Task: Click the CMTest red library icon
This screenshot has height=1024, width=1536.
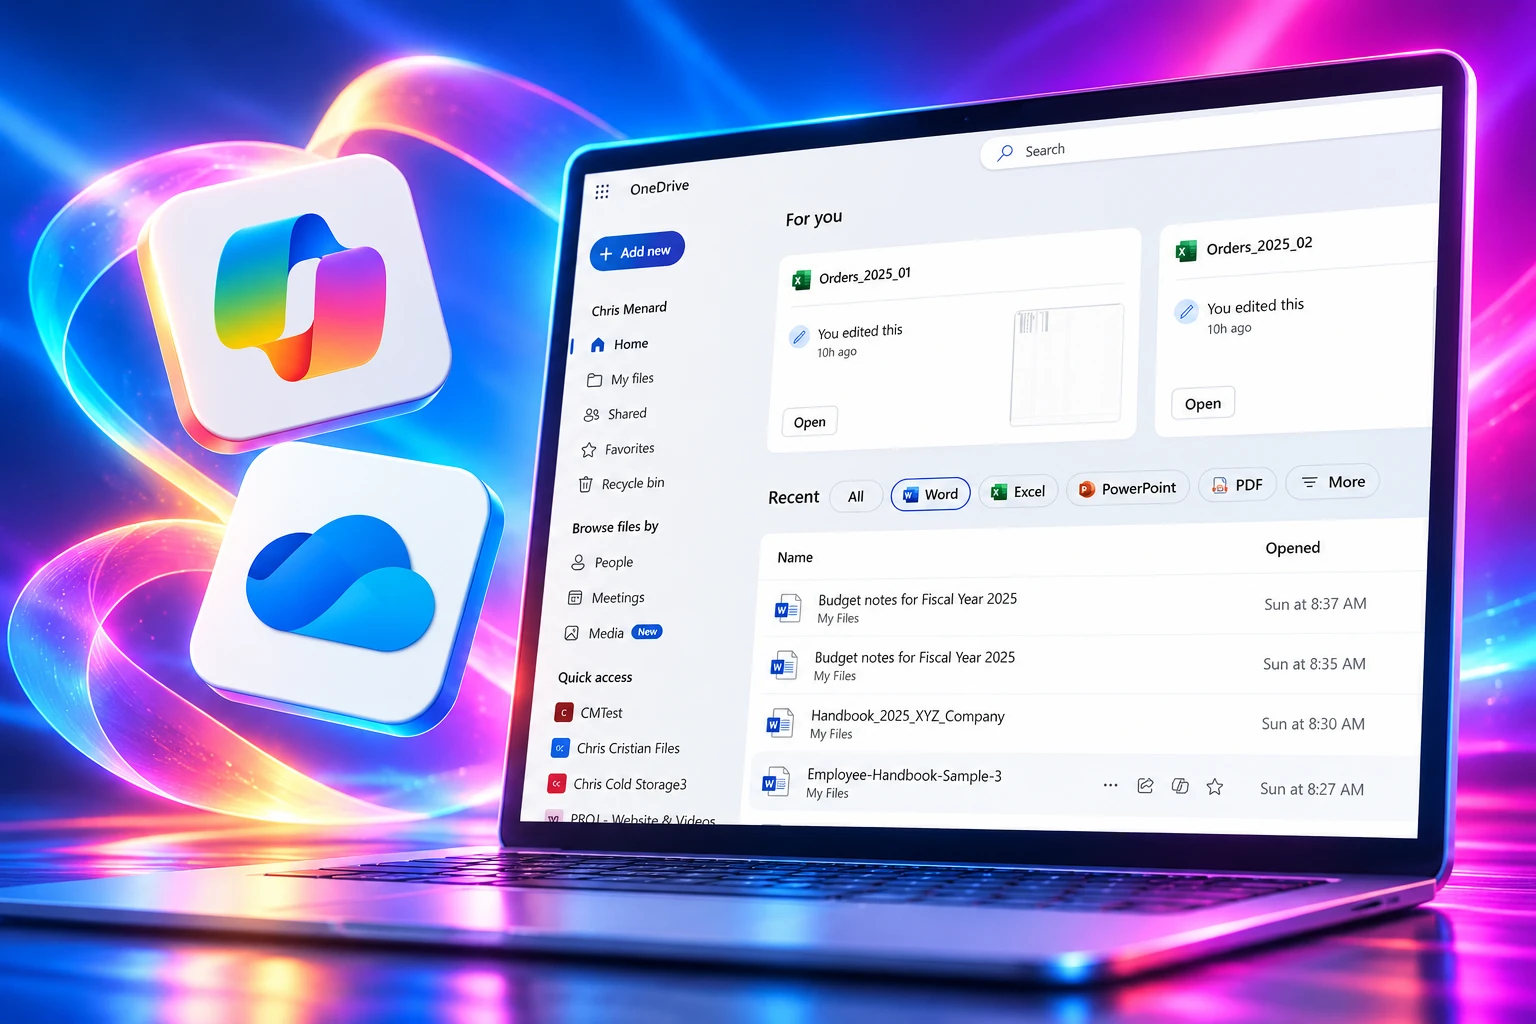Action: [564, 713]
